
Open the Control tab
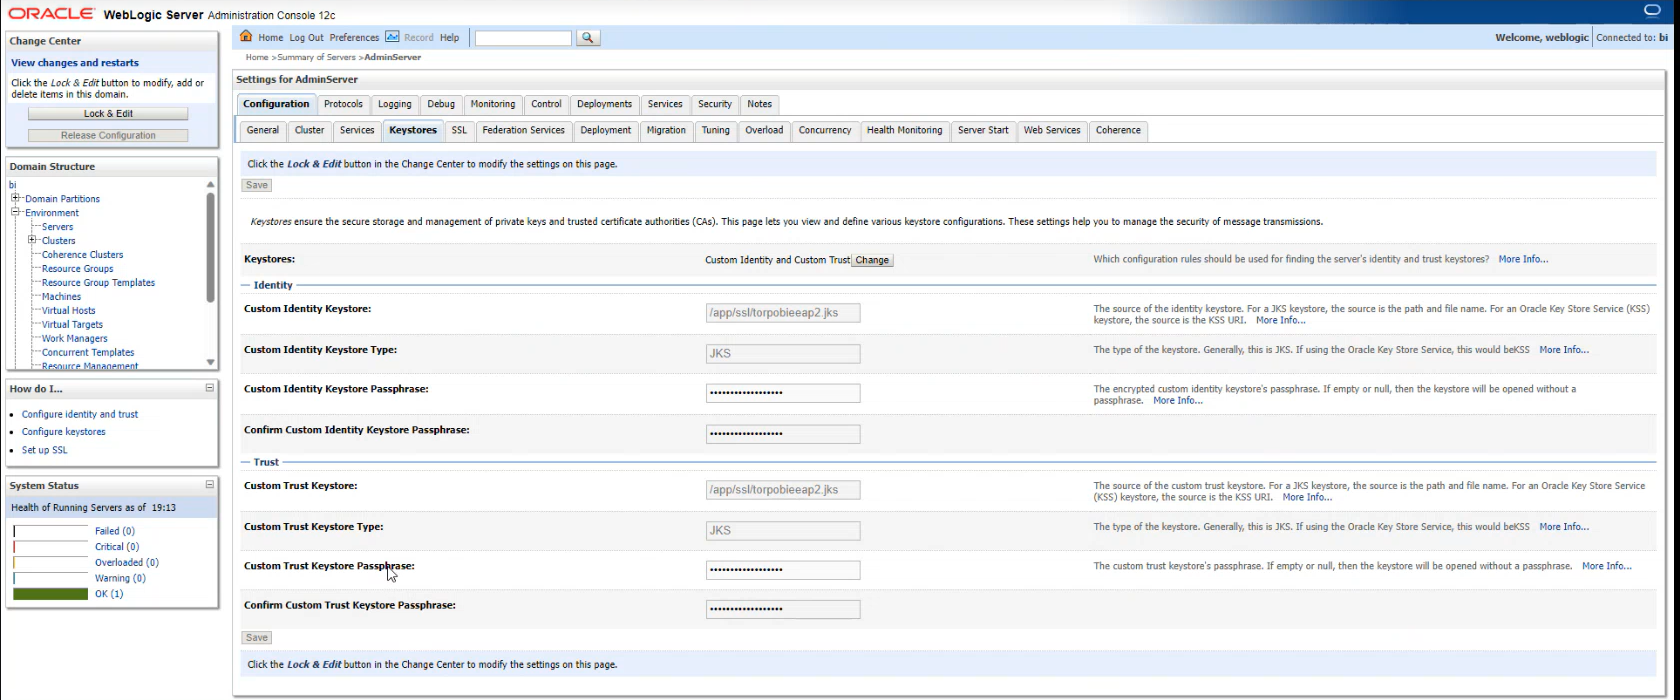point(546,104)
